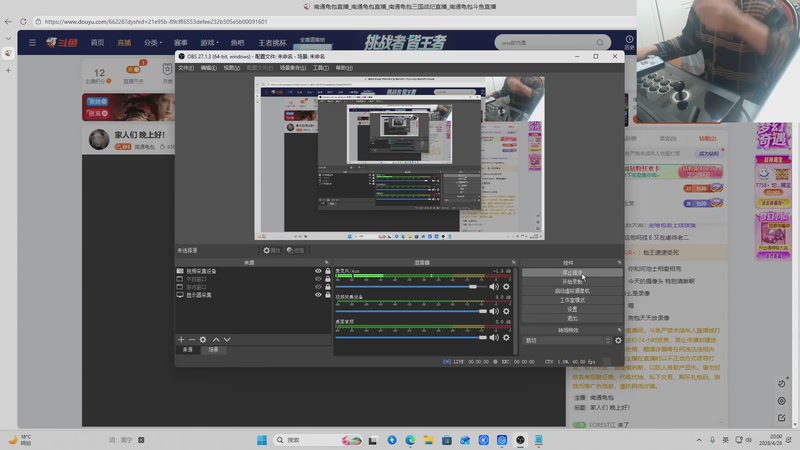This screenshot has height=450, width=800.
Task: Open 首页 link in Douyu nav
Action: pos(97,42)
